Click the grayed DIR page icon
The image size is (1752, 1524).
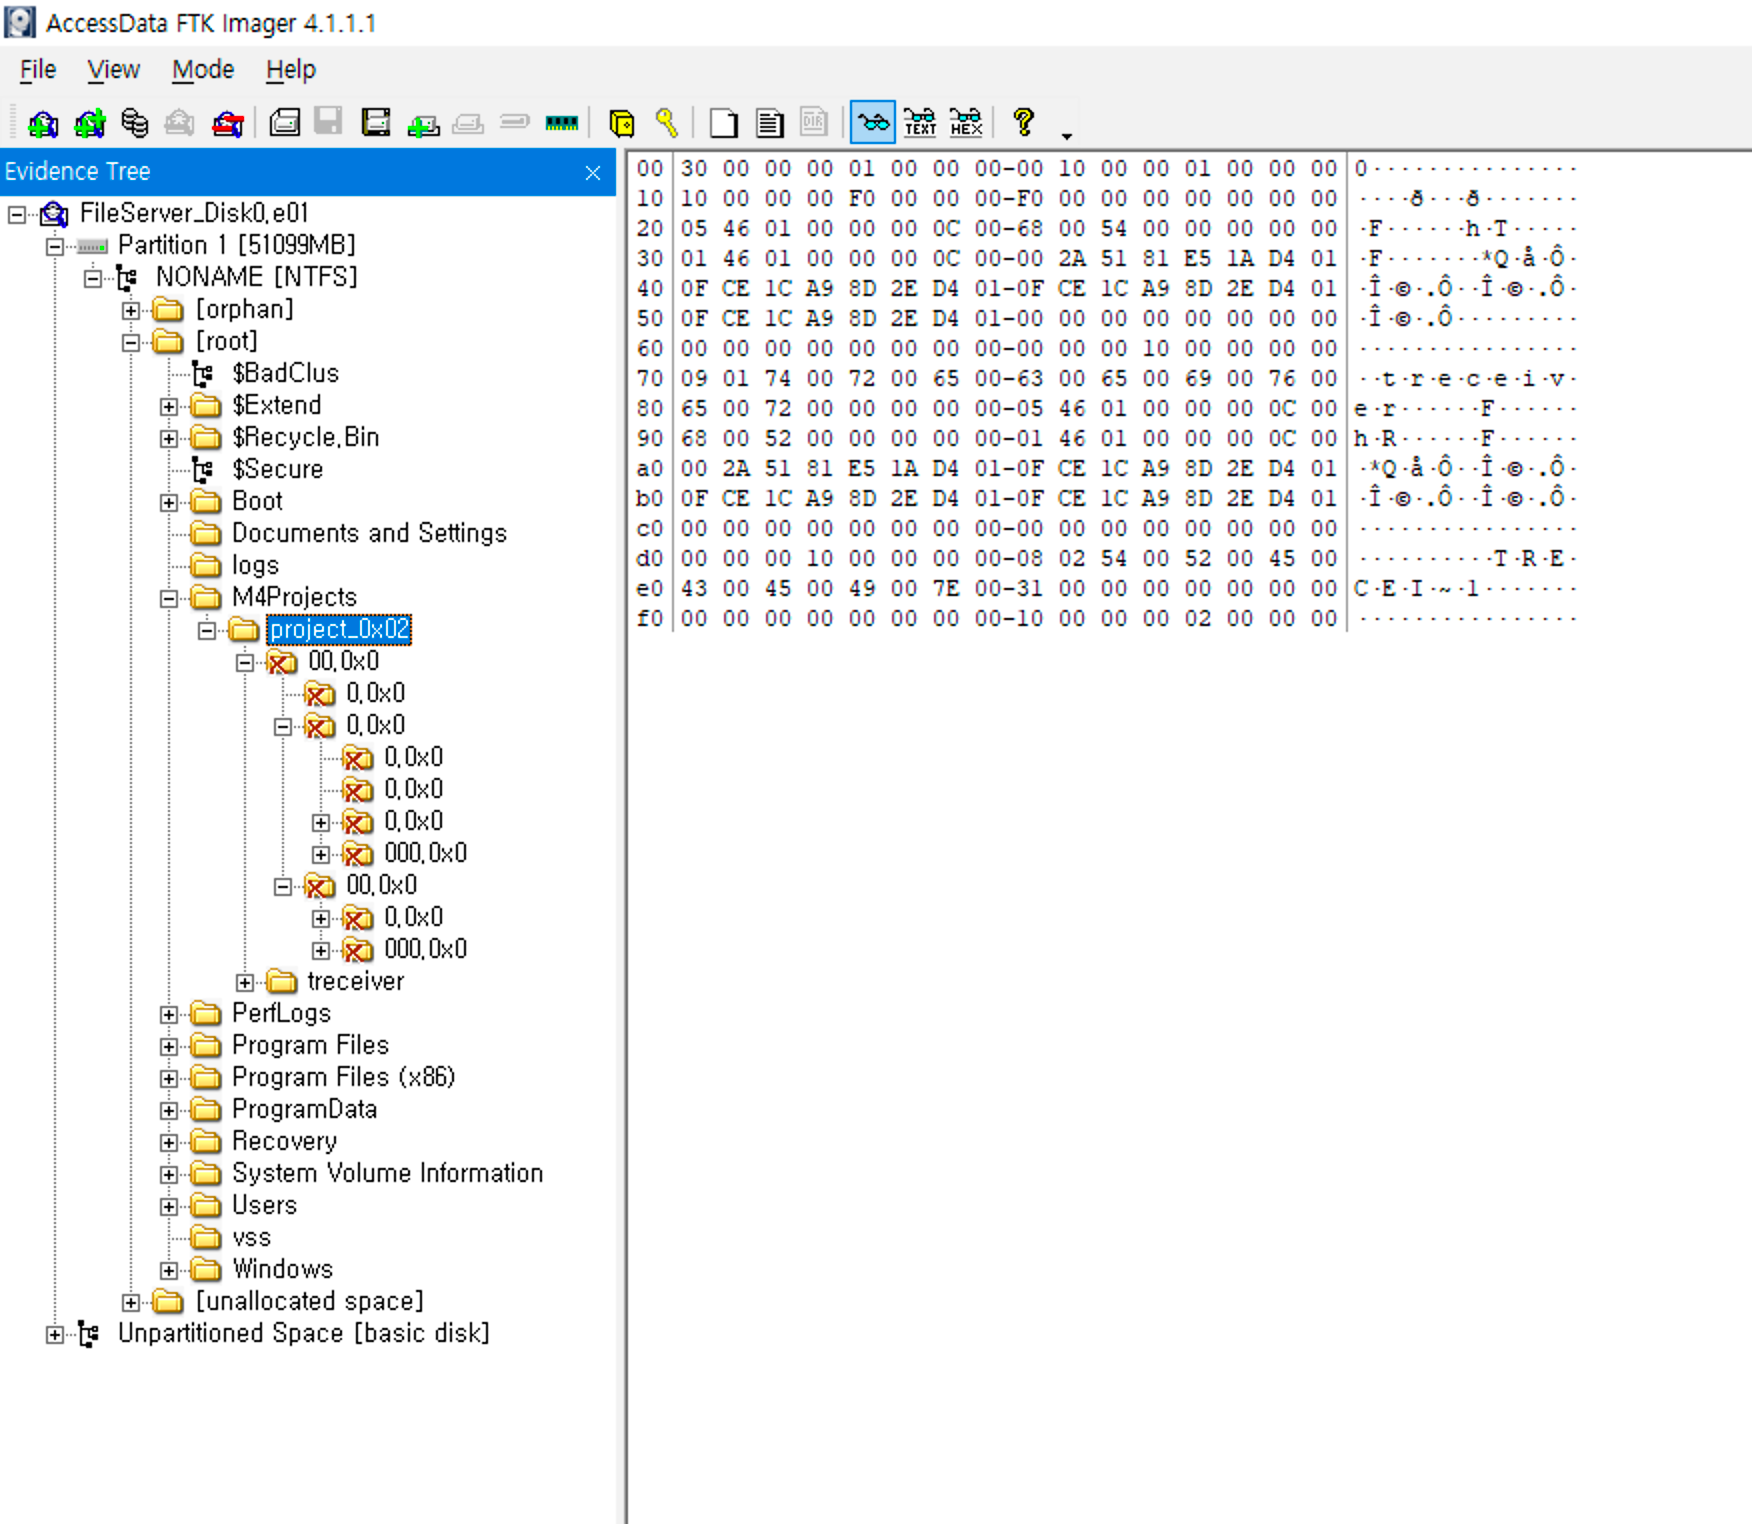[814, 122]
